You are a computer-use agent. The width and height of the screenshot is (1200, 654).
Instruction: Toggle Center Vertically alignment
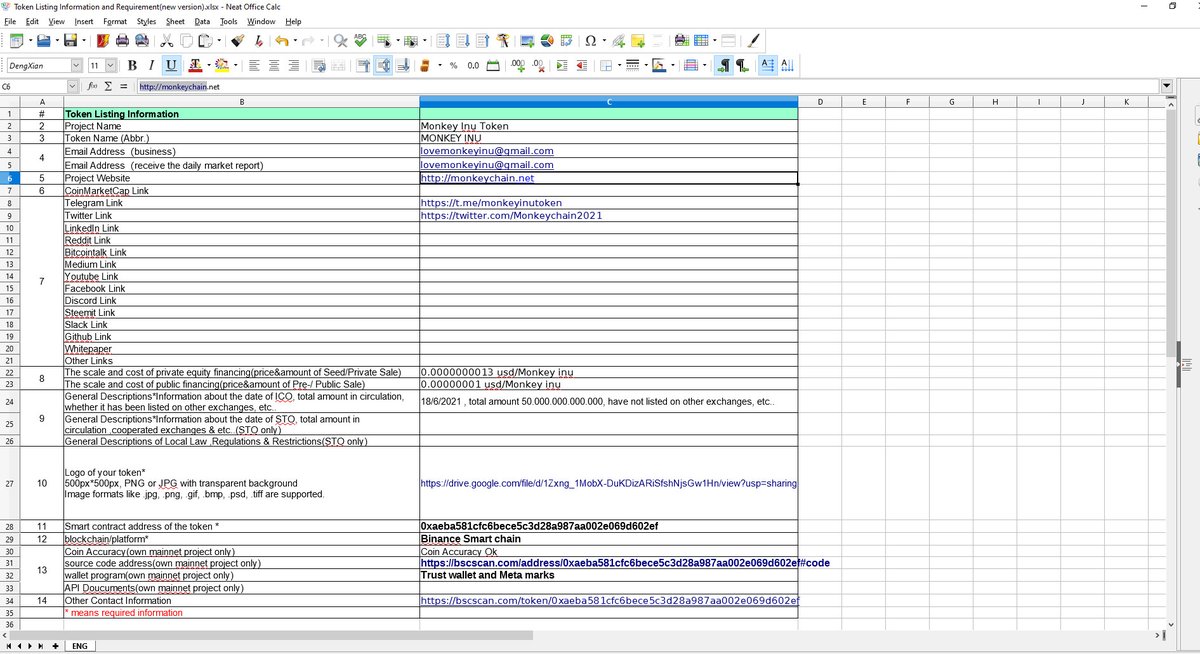coord(384,65)
